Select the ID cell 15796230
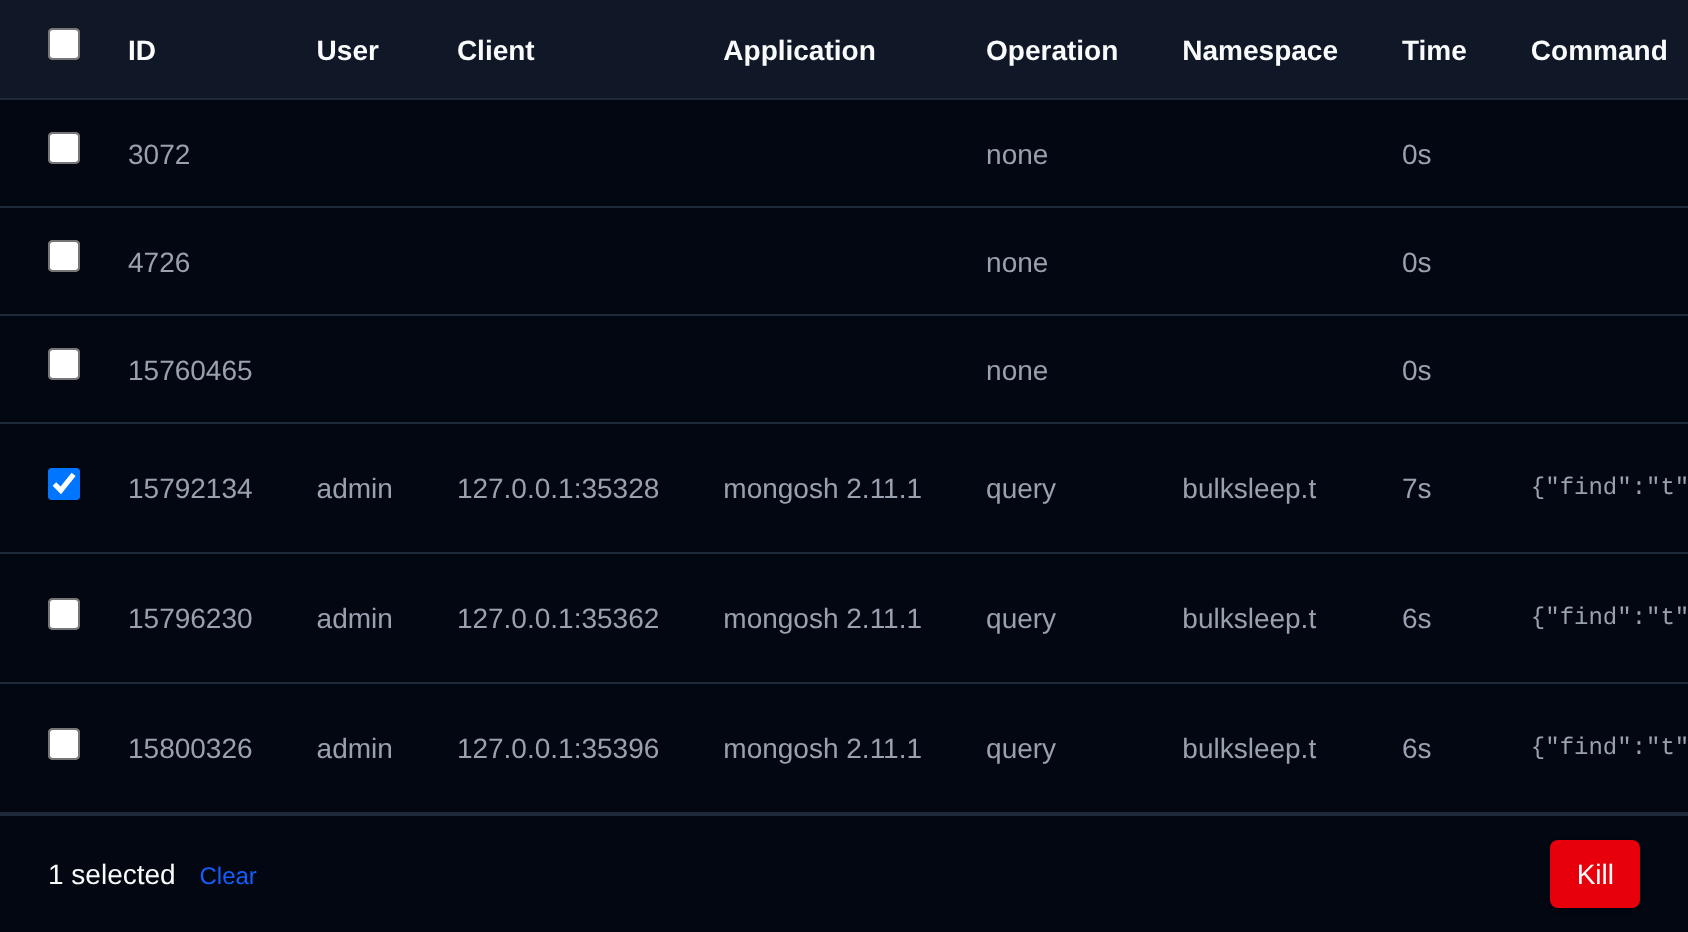 [190, 619]
